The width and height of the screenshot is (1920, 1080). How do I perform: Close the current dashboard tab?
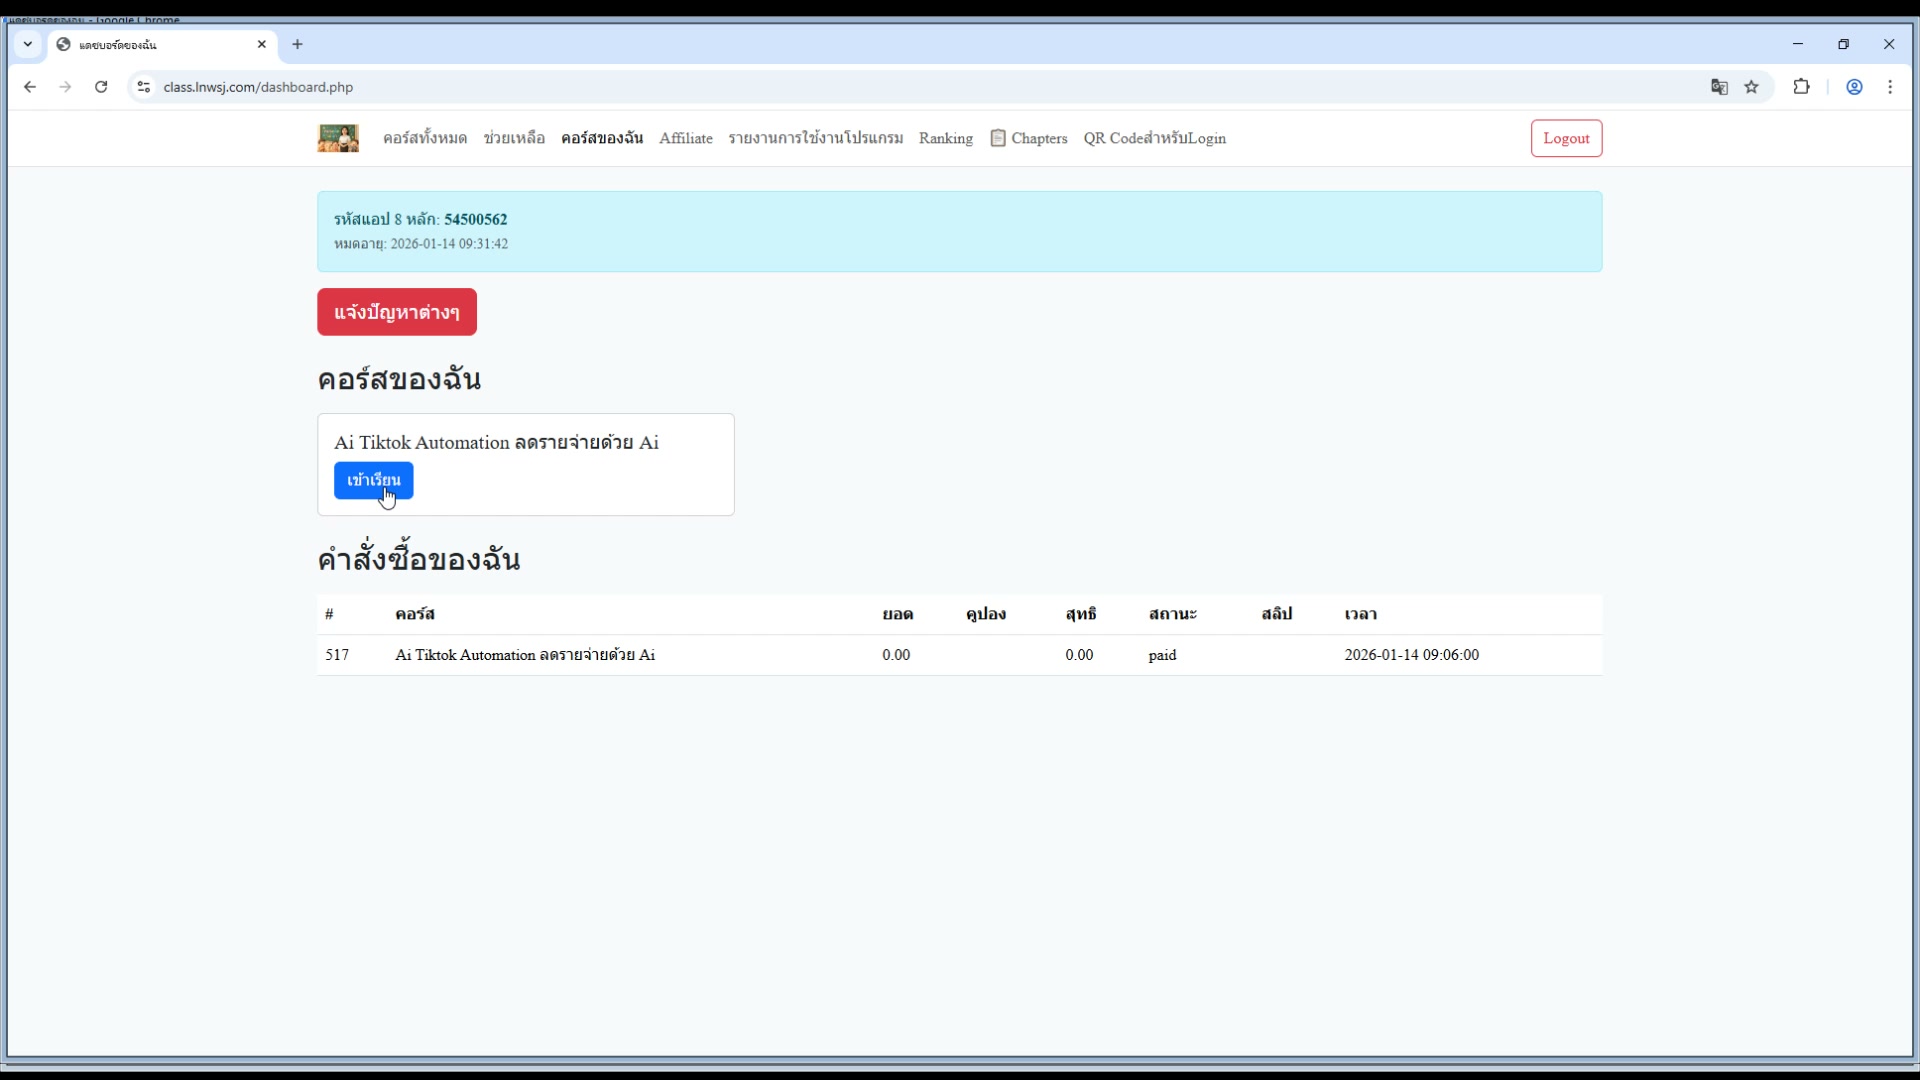[x=262, y=44]
